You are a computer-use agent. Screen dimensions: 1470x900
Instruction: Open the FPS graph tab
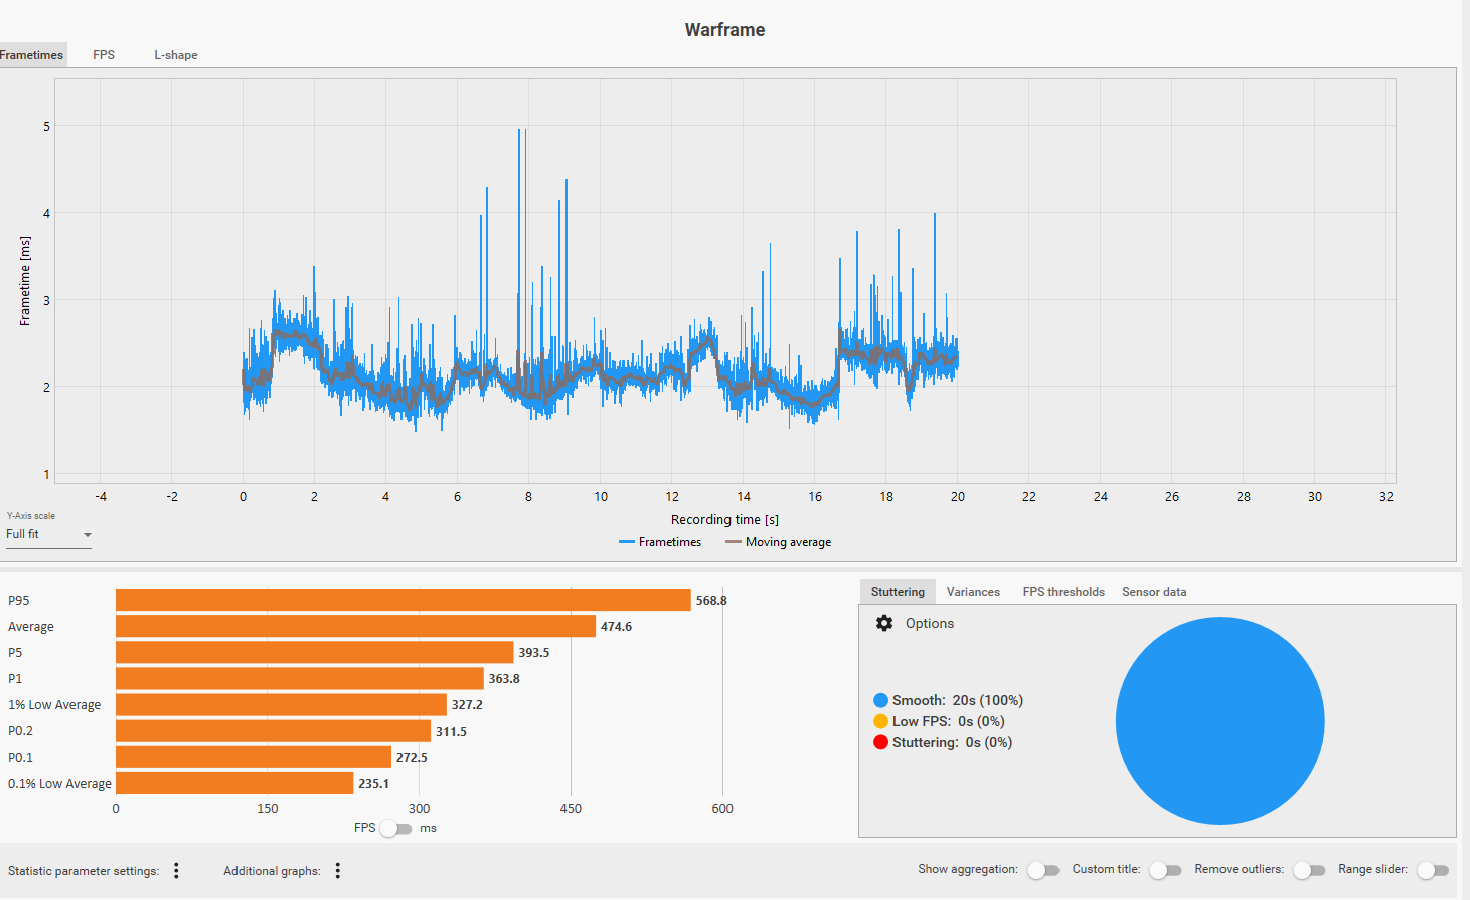pyautogui.click(x=104, y=55)
